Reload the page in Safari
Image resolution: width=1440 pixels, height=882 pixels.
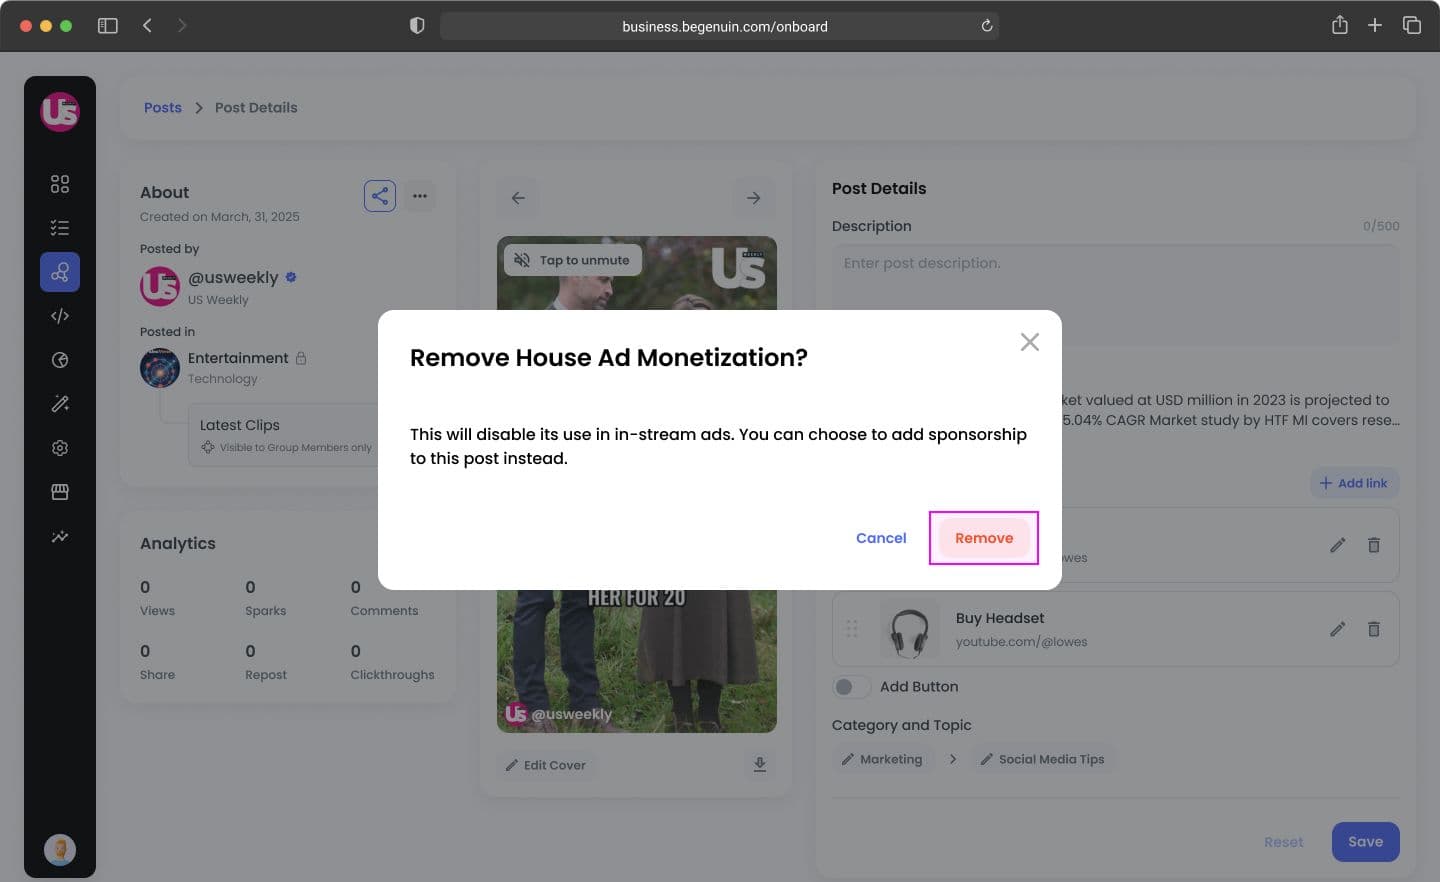(986, 26)
